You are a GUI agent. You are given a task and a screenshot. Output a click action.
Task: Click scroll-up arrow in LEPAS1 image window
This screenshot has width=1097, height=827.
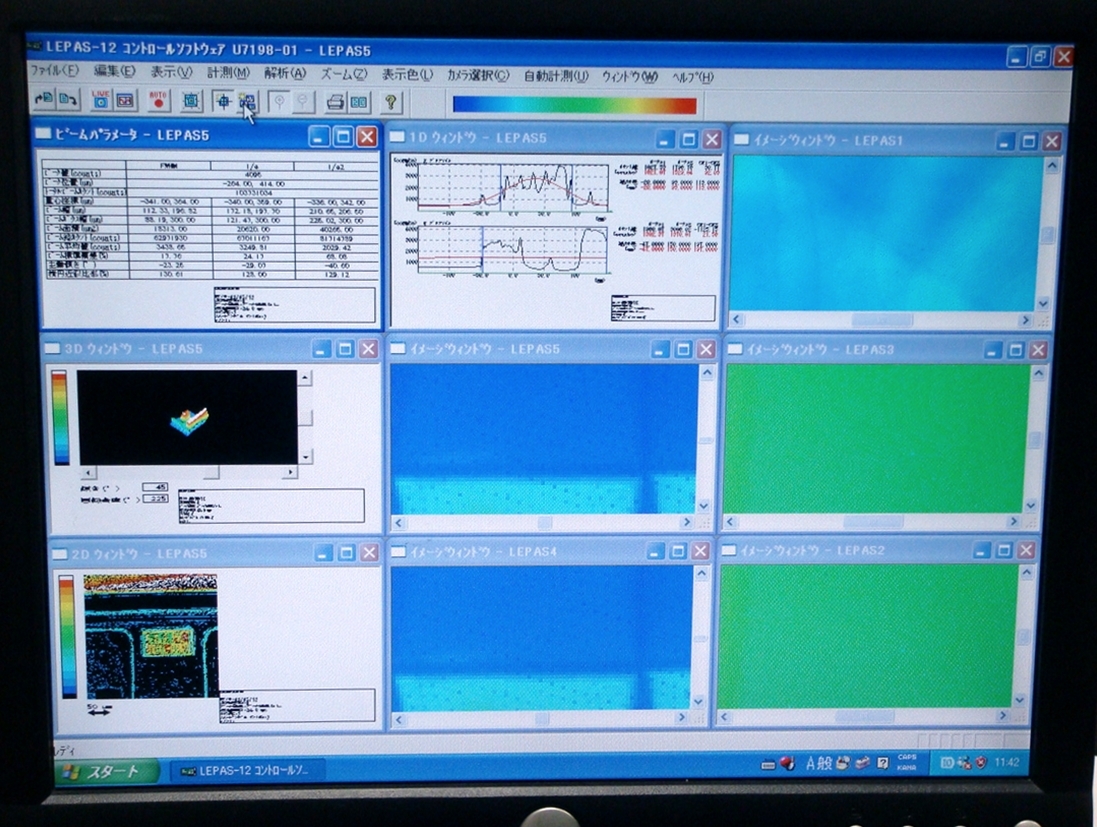1051,167
